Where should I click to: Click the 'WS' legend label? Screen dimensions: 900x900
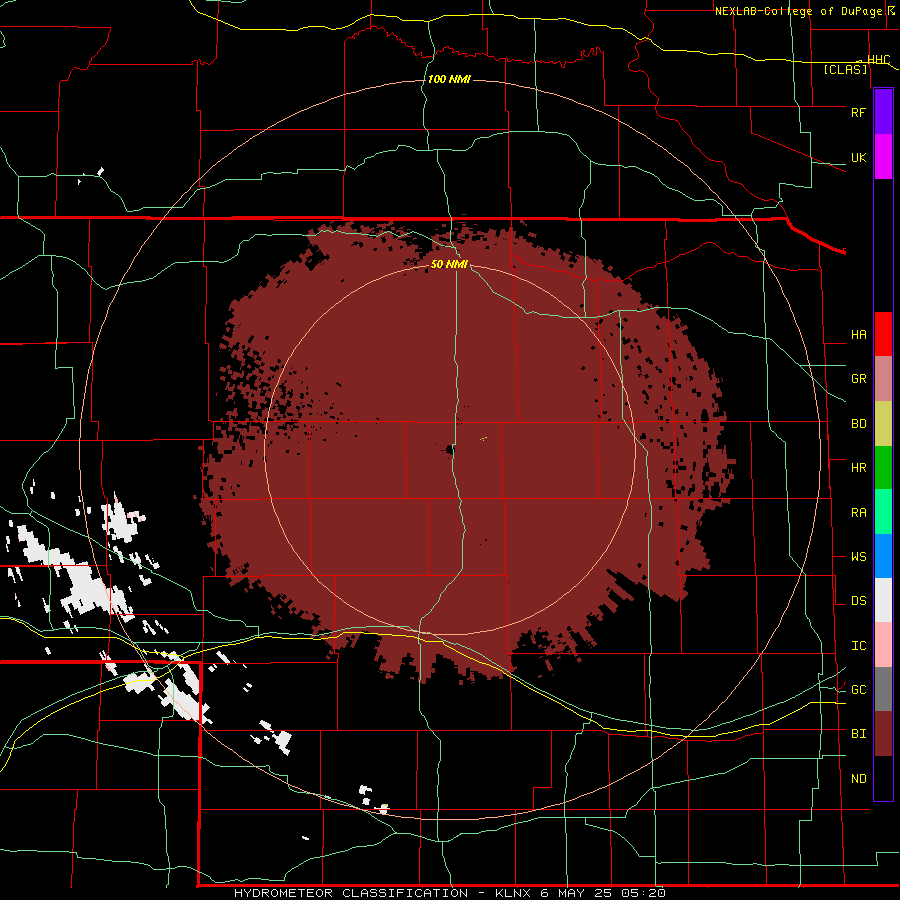point(858,557)
